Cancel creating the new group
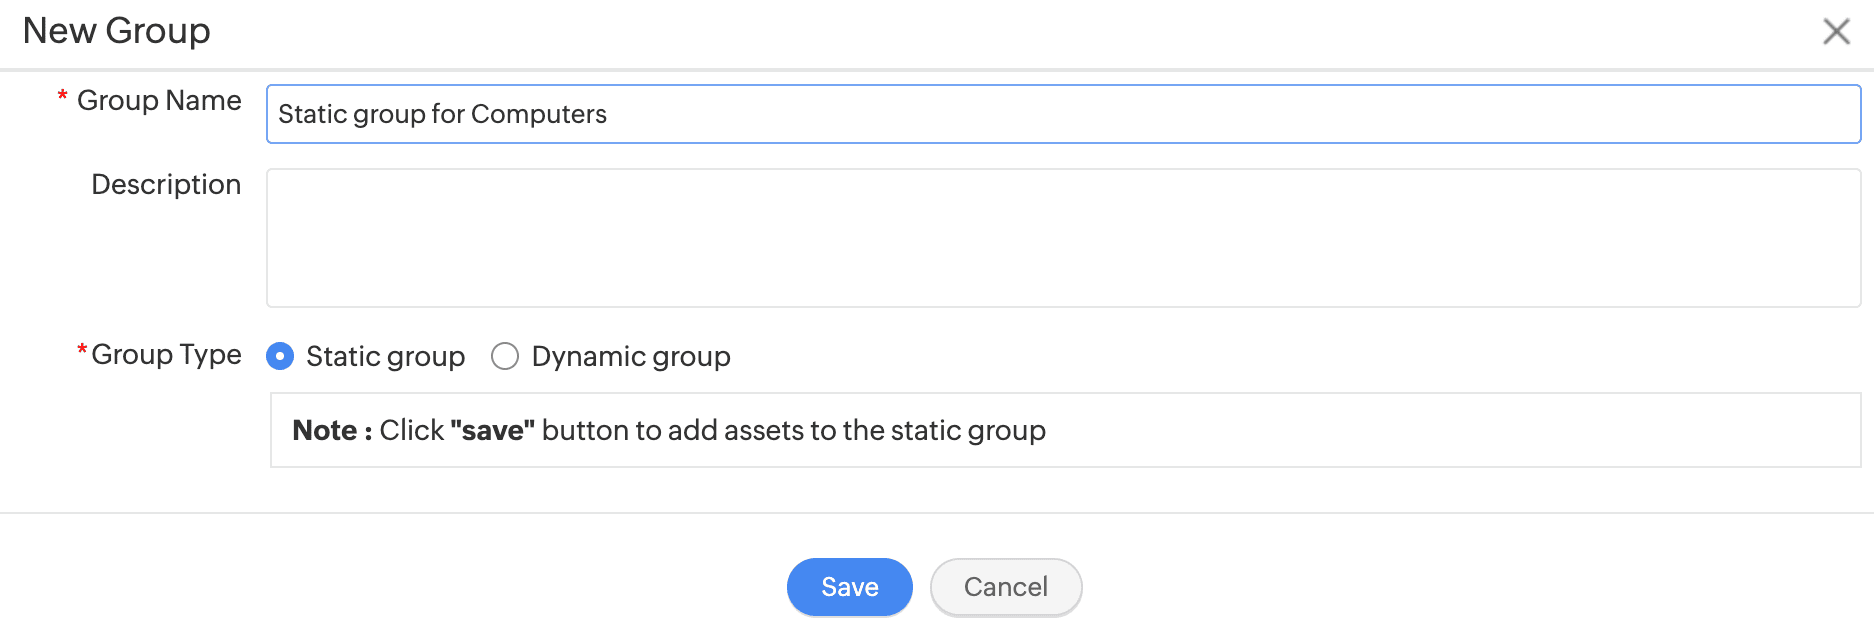The height and width of the screenshot is (638, 1874). 1005,587
